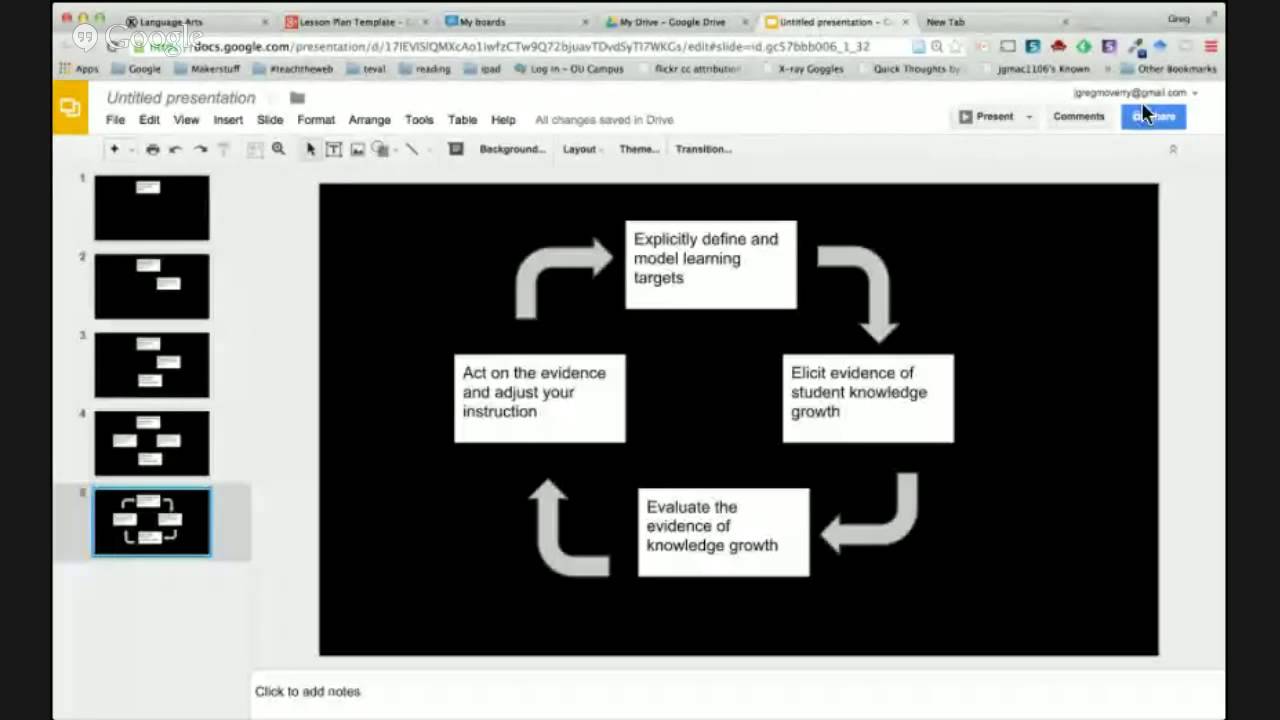Click the Theme... button

coord(639,149)
